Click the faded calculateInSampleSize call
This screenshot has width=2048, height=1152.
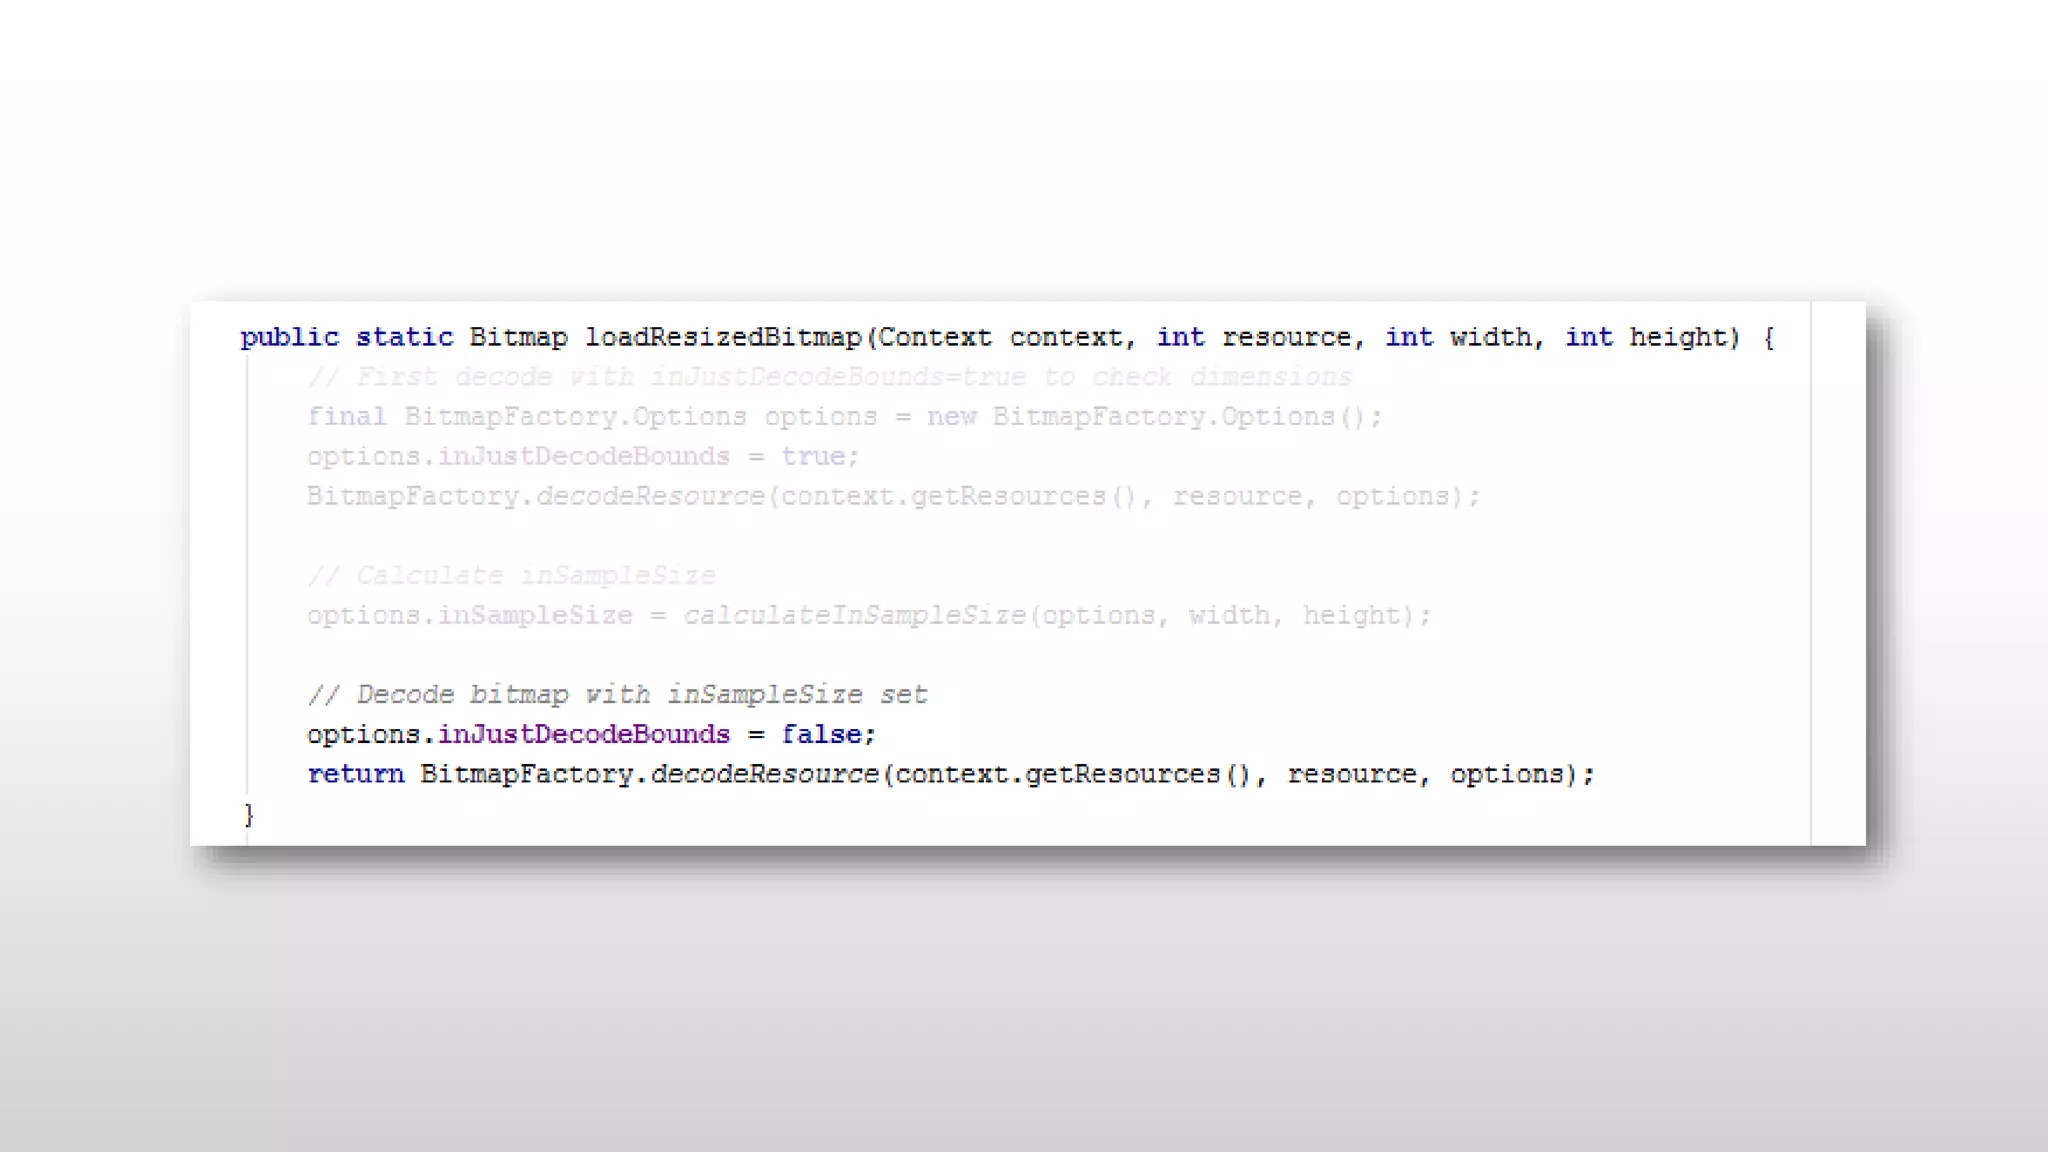point(855,616)
